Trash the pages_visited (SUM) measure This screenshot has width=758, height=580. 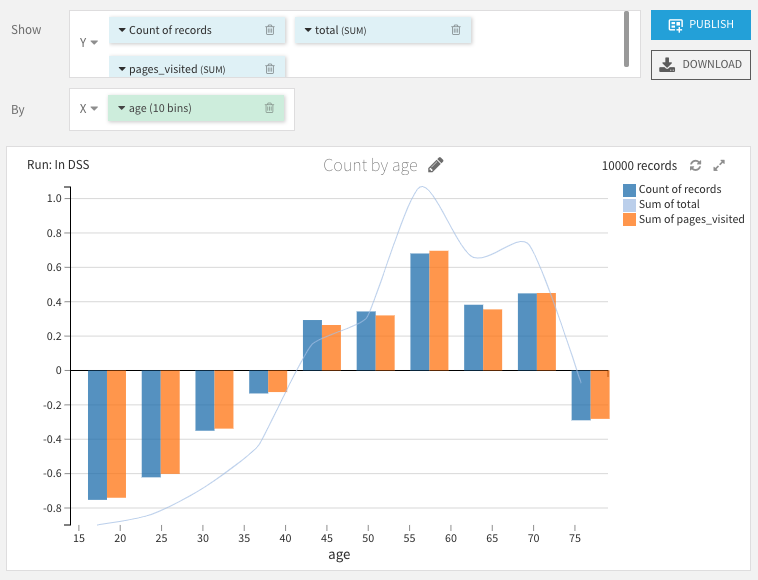(270, 69)
